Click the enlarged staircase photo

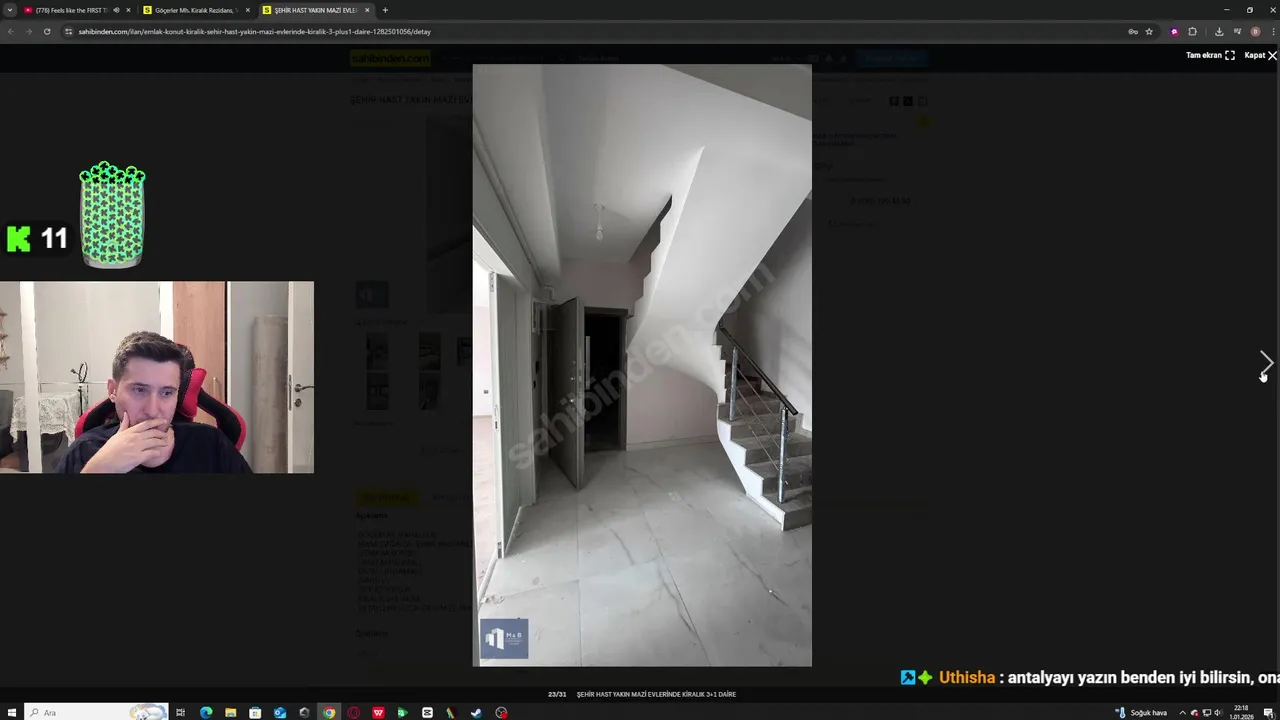coord(642,365)
